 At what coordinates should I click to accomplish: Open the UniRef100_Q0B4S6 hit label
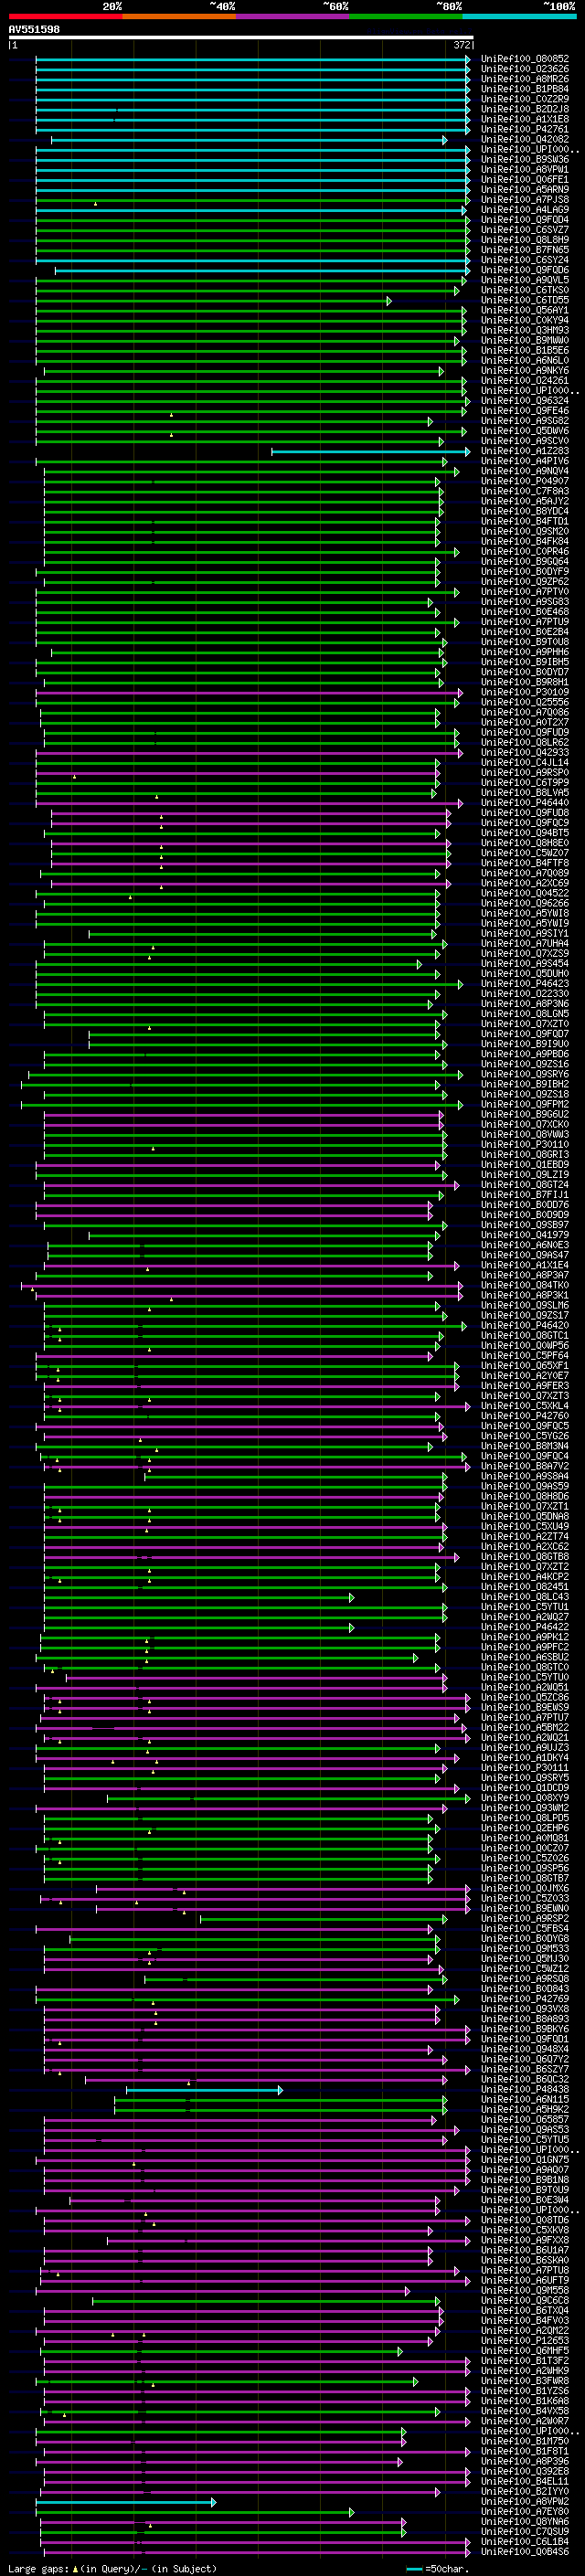(x=524, y=2551)
